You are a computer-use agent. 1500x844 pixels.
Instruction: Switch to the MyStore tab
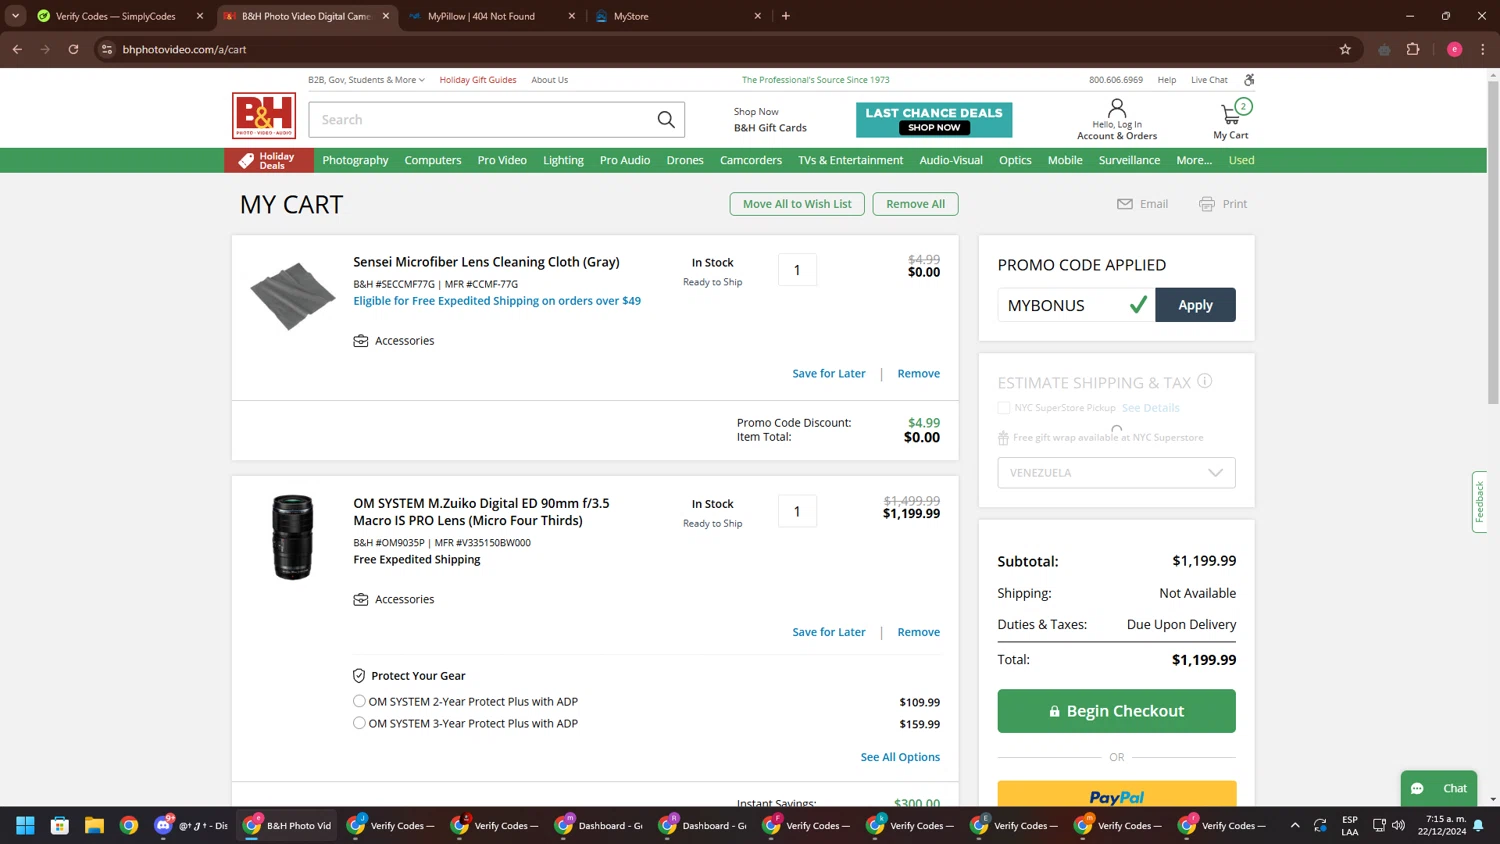click(x=678, y=16)
